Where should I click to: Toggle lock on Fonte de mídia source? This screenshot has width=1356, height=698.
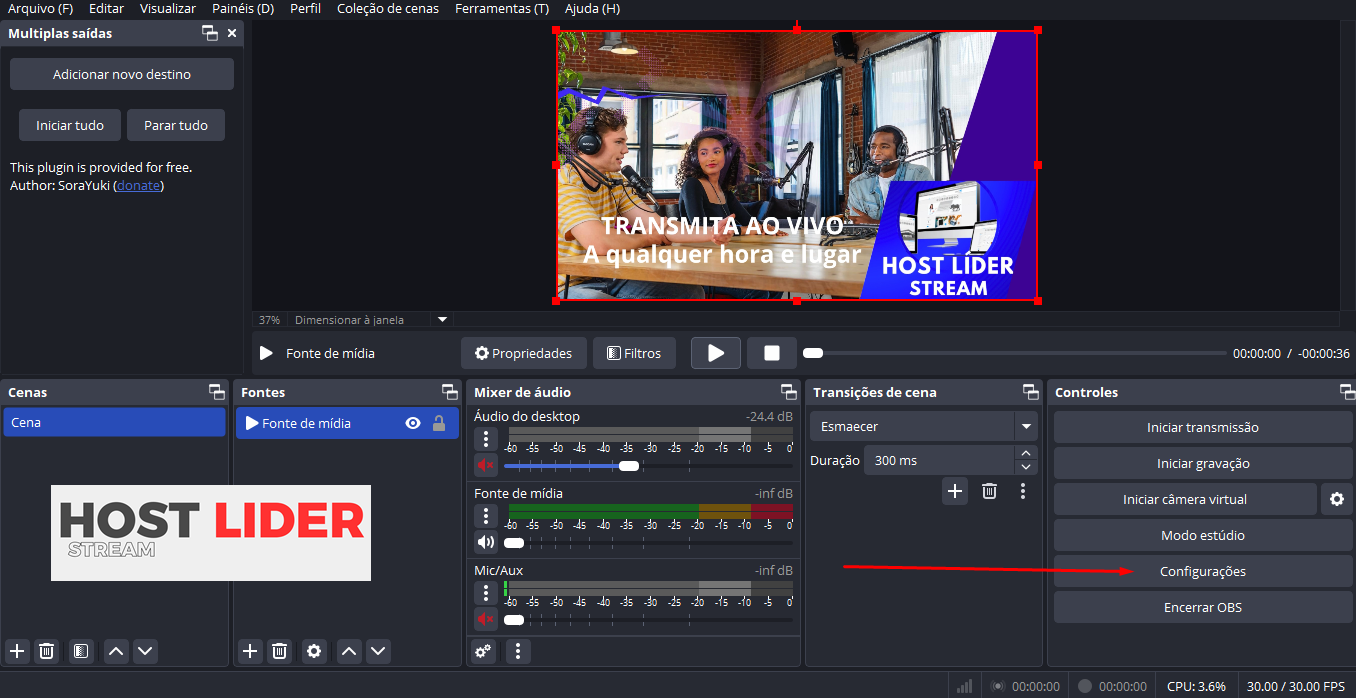(x=439, y=423)
